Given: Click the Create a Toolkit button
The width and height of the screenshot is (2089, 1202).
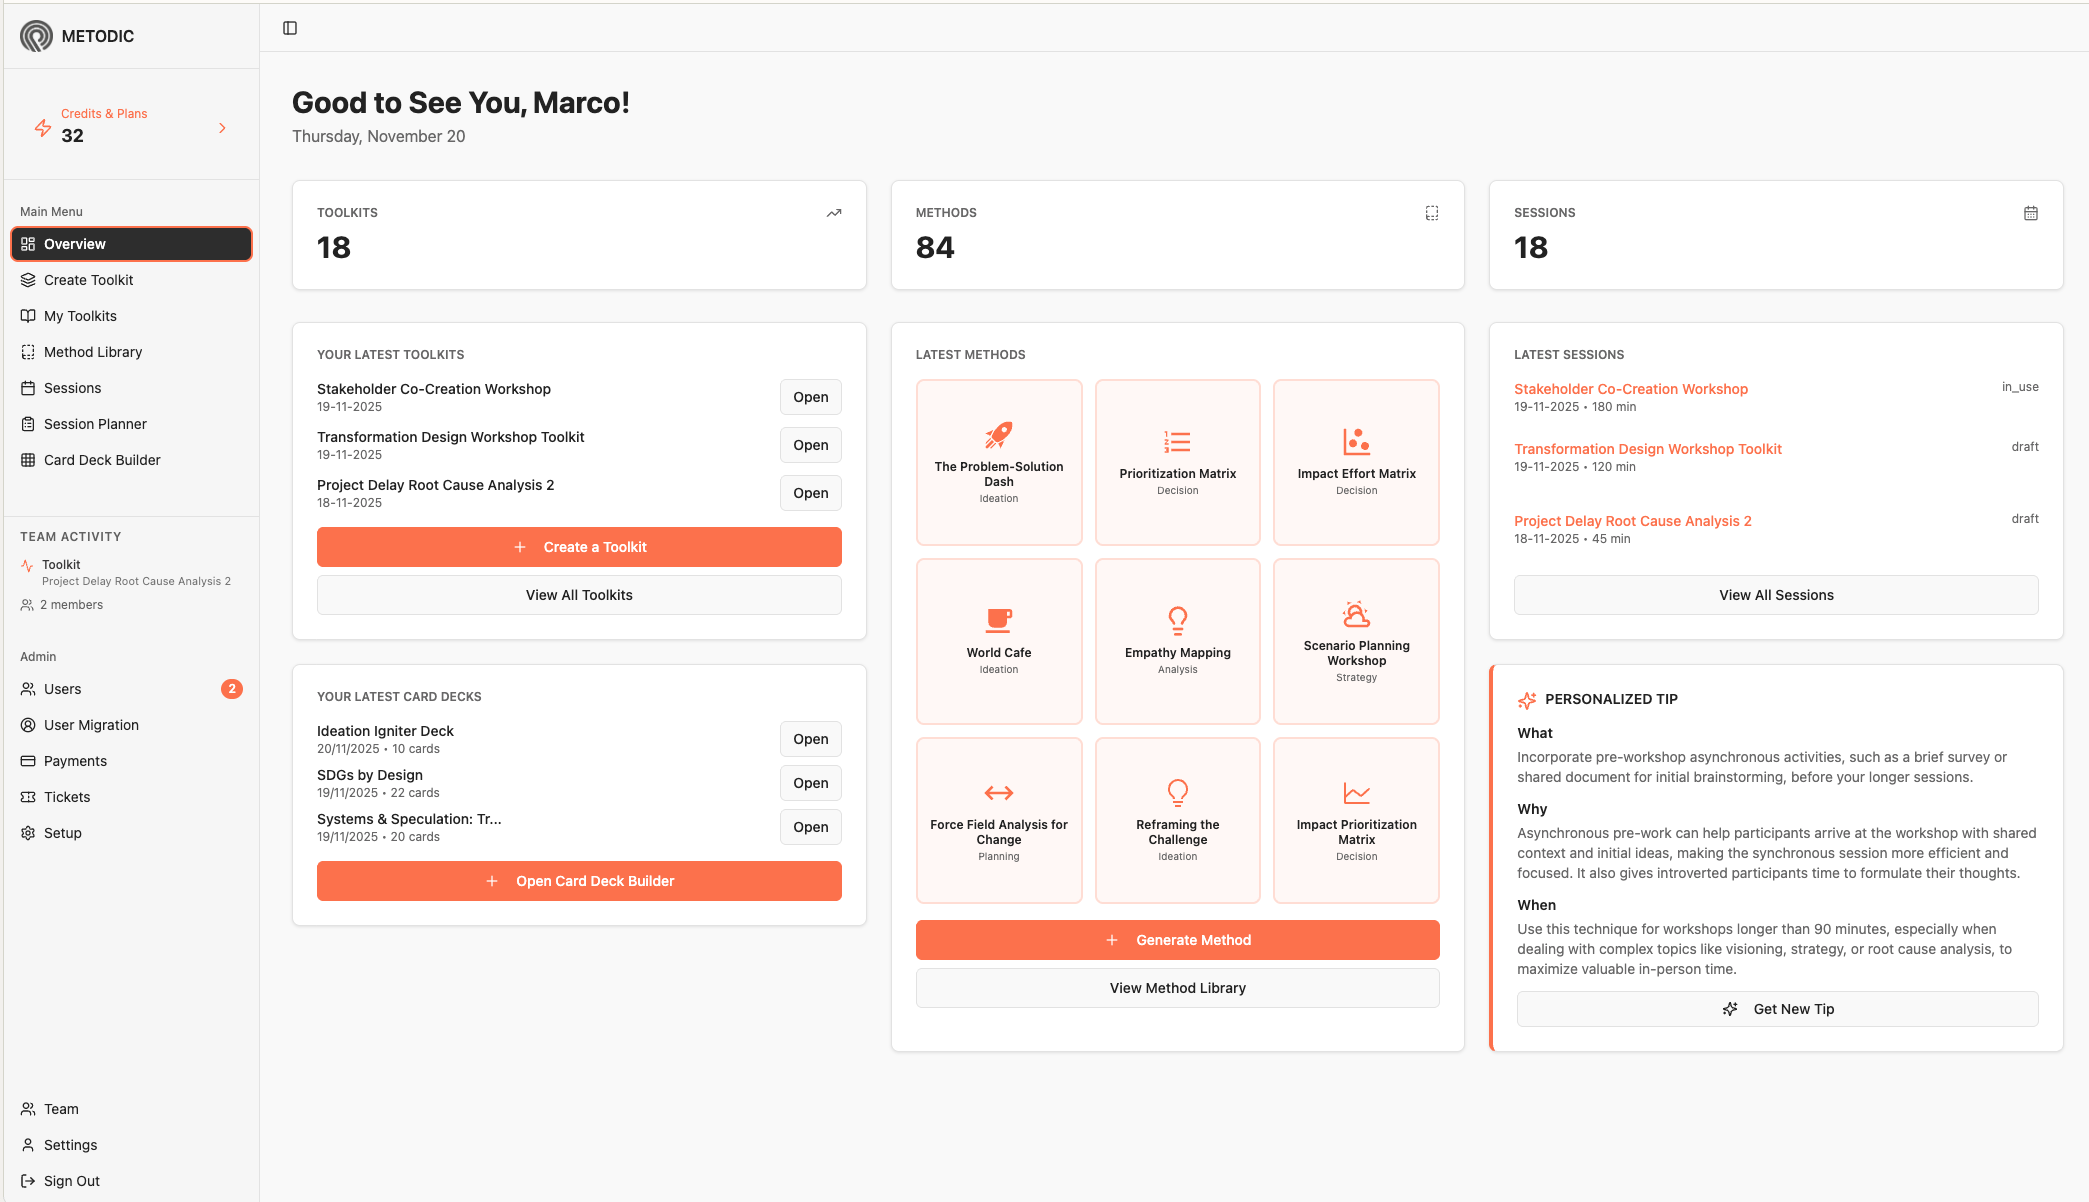Looking at the screenshot, I should click(579, 547).
